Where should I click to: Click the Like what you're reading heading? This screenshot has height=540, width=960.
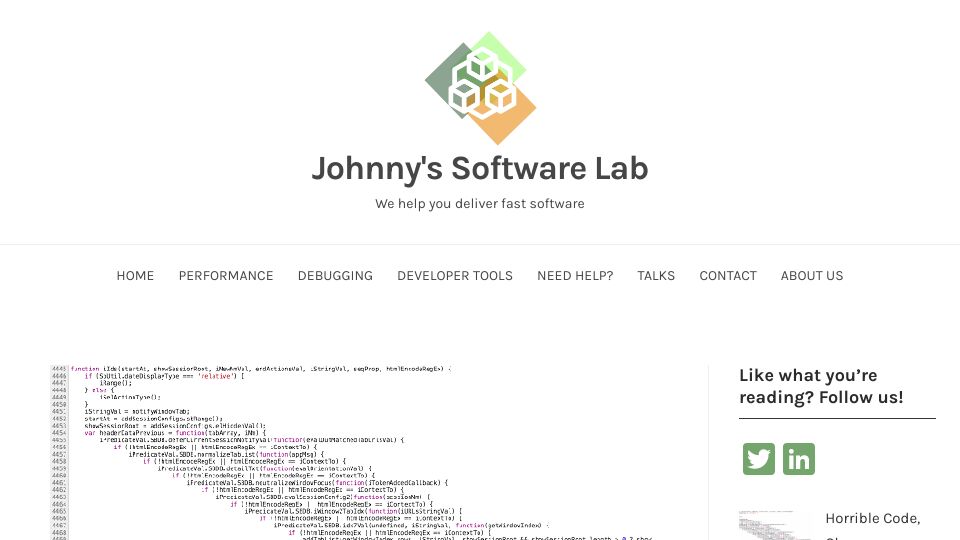tap(821, 386)
